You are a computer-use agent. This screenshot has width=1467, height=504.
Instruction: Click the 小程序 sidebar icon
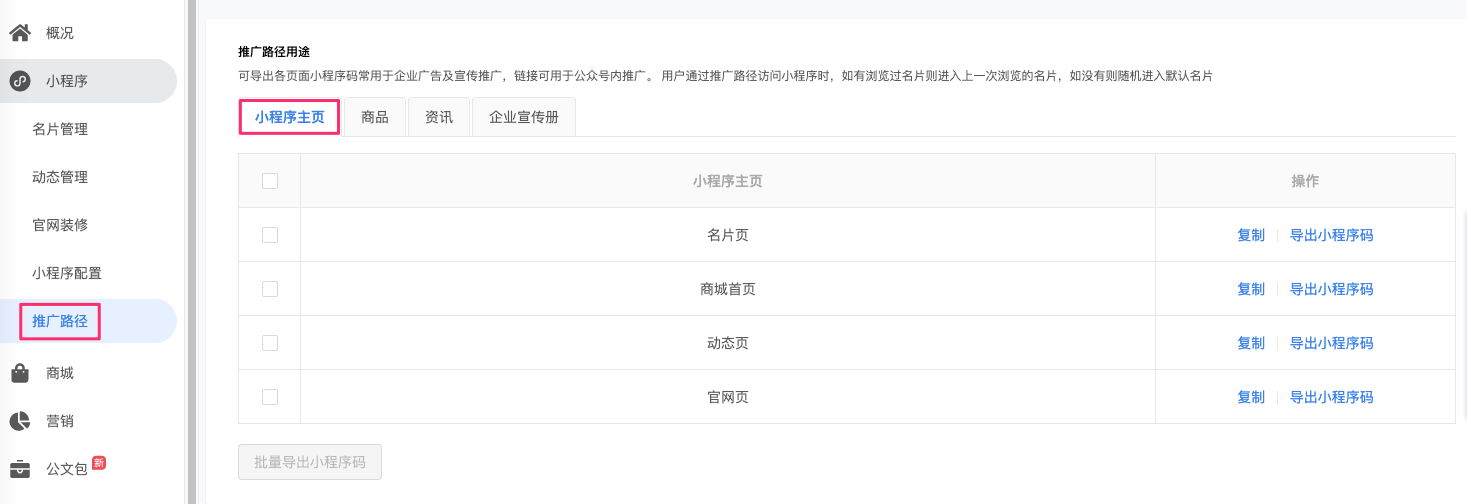(20, 81)
